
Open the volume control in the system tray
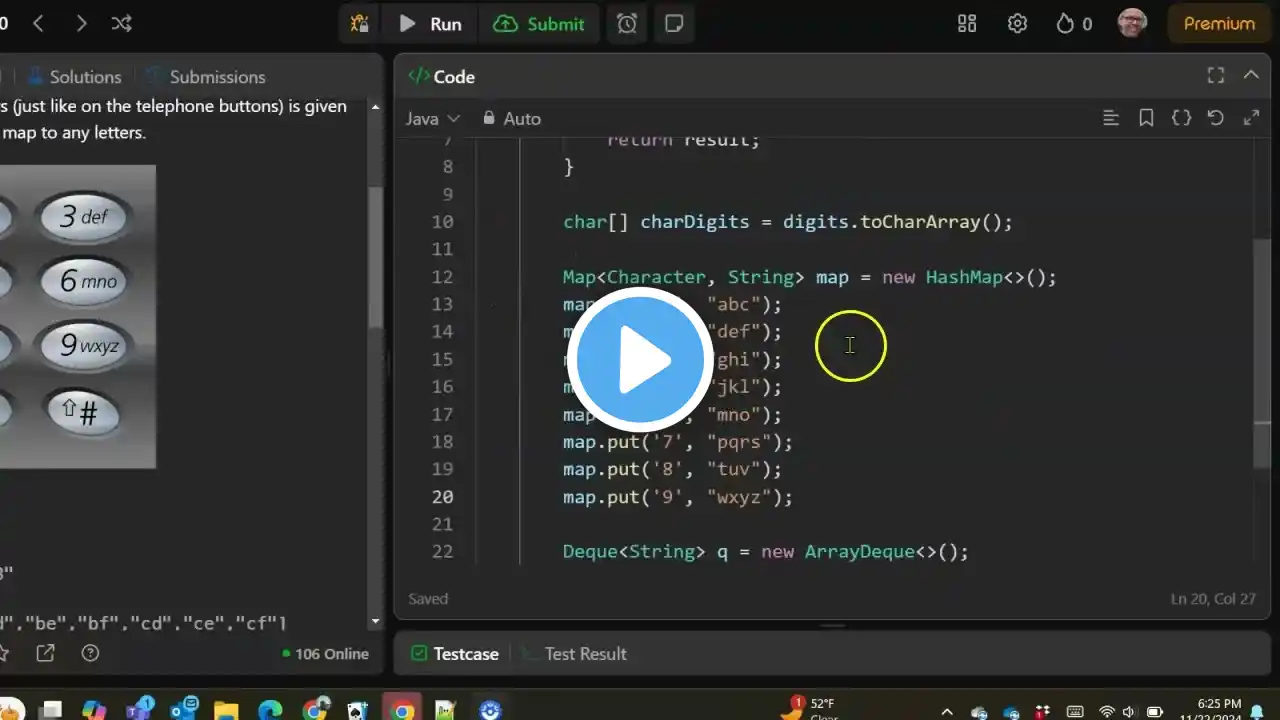point(1129,712)
